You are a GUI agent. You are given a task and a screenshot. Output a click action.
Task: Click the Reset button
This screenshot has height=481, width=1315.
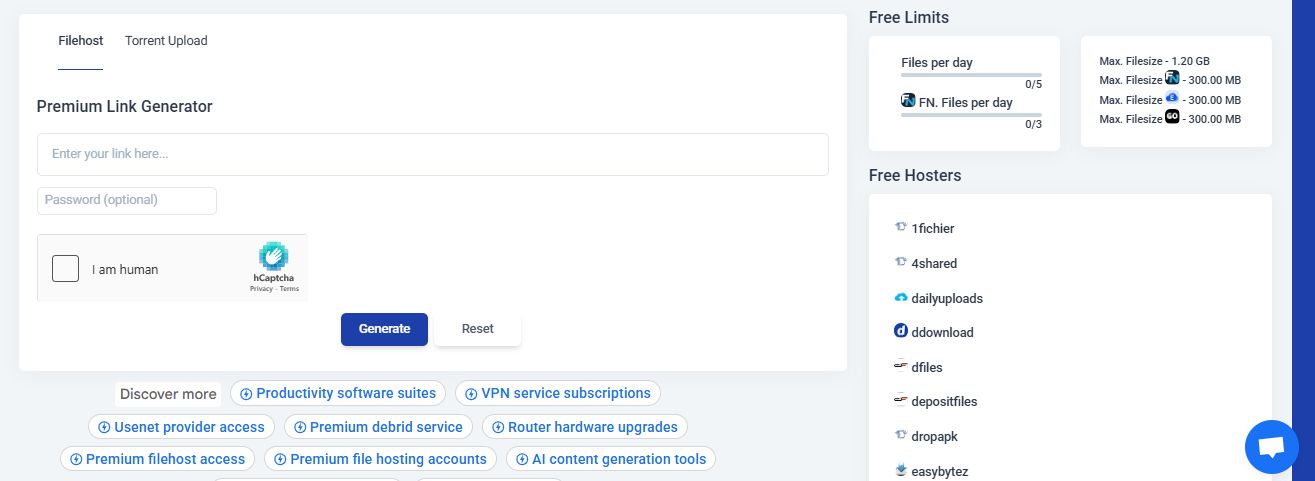[x=477, y=329]
